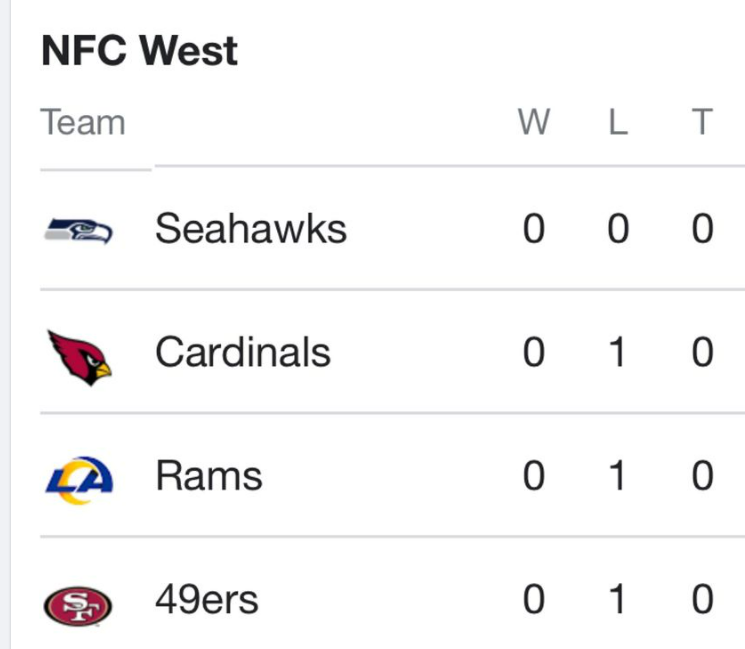The width and height of the screenshot is (745, 649).
Task: Click the Cardinals wins value
Action: click(x=534, y=352)
